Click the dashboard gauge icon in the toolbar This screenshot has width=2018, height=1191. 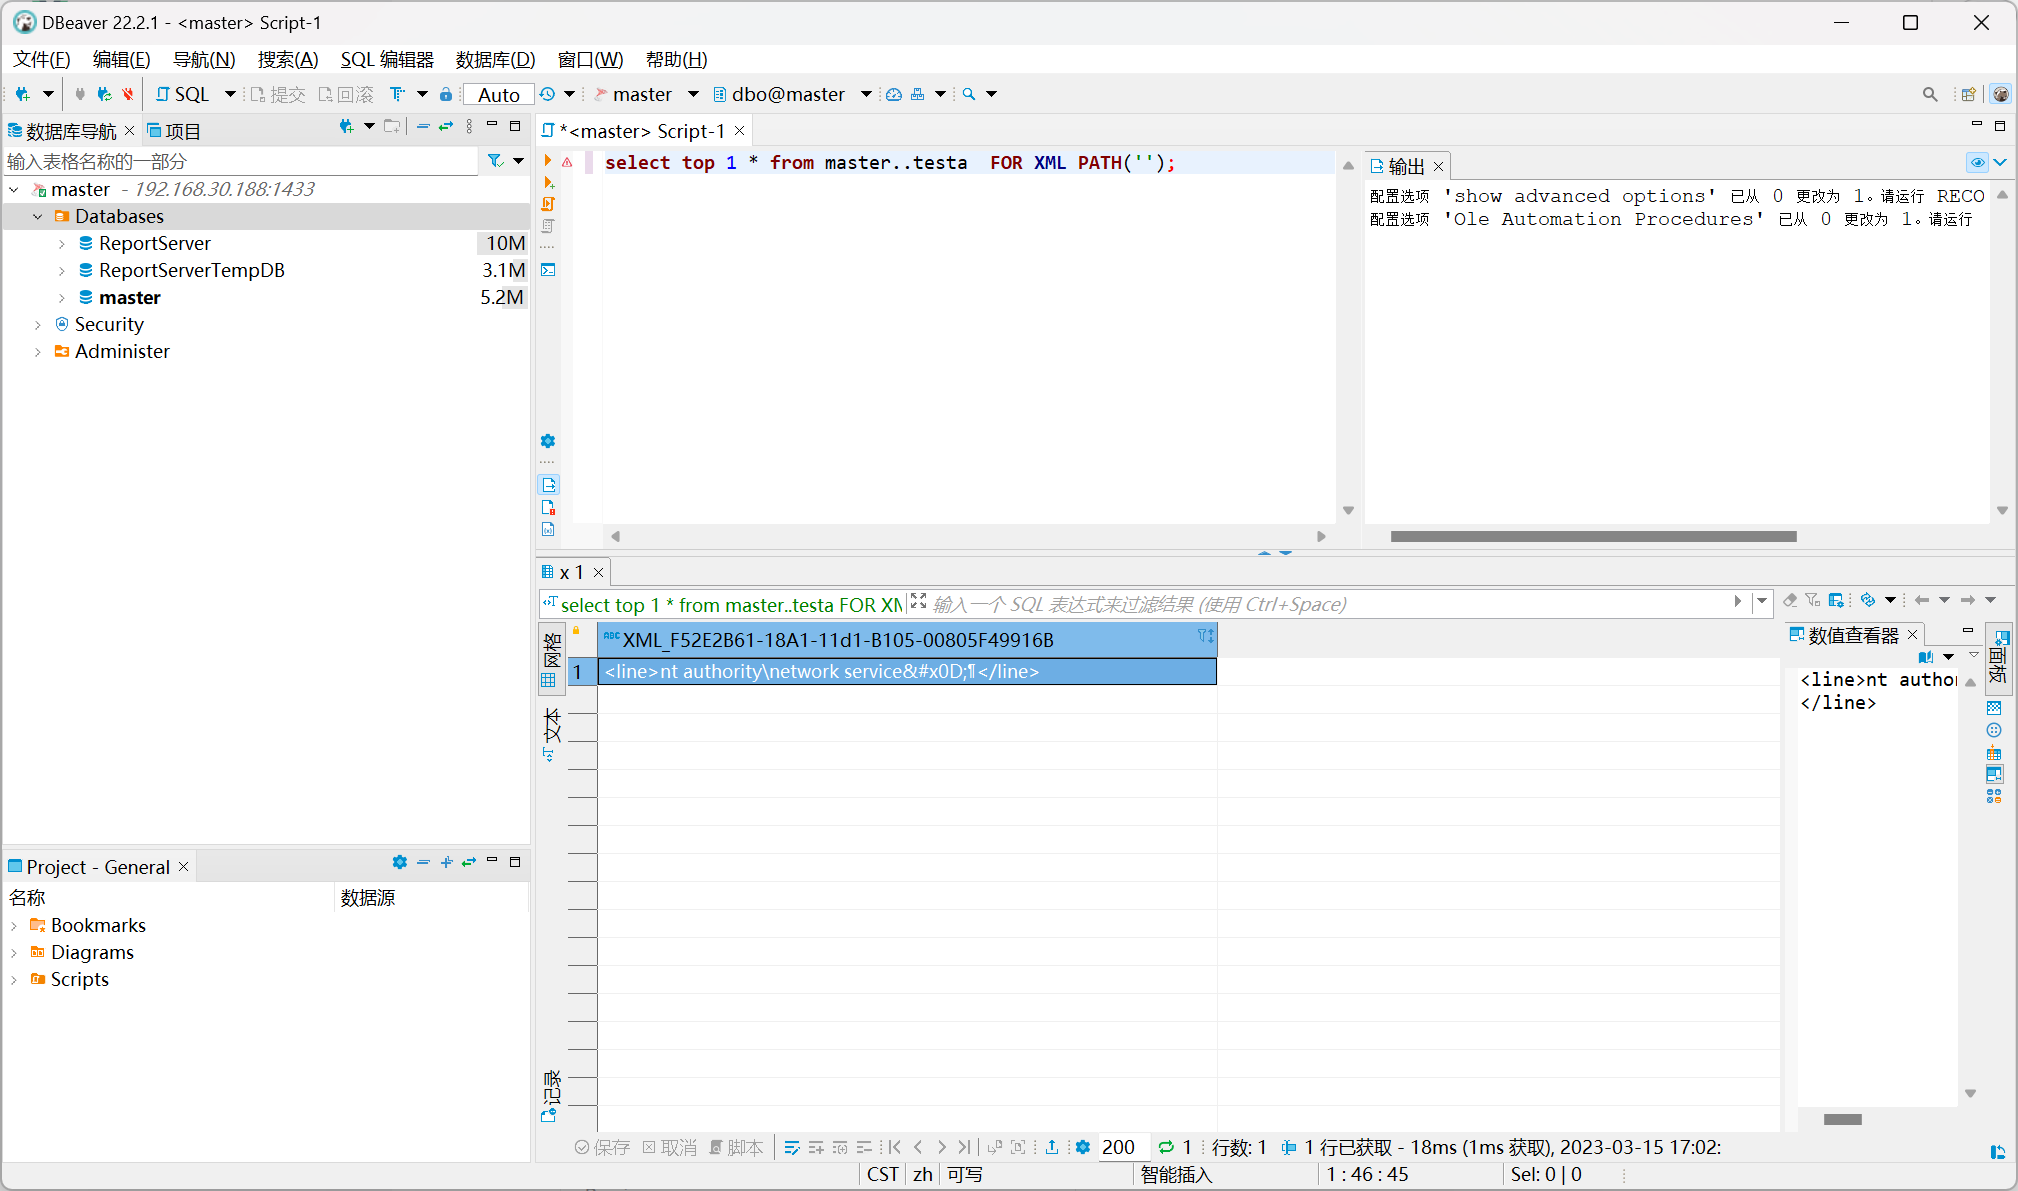pyautogui.click(x=894, y=94)
